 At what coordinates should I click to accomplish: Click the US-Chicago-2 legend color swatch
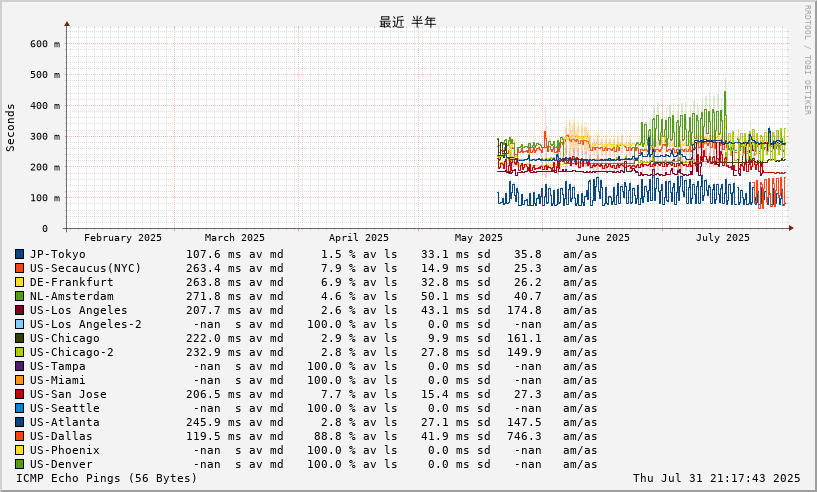pos(19,352)
